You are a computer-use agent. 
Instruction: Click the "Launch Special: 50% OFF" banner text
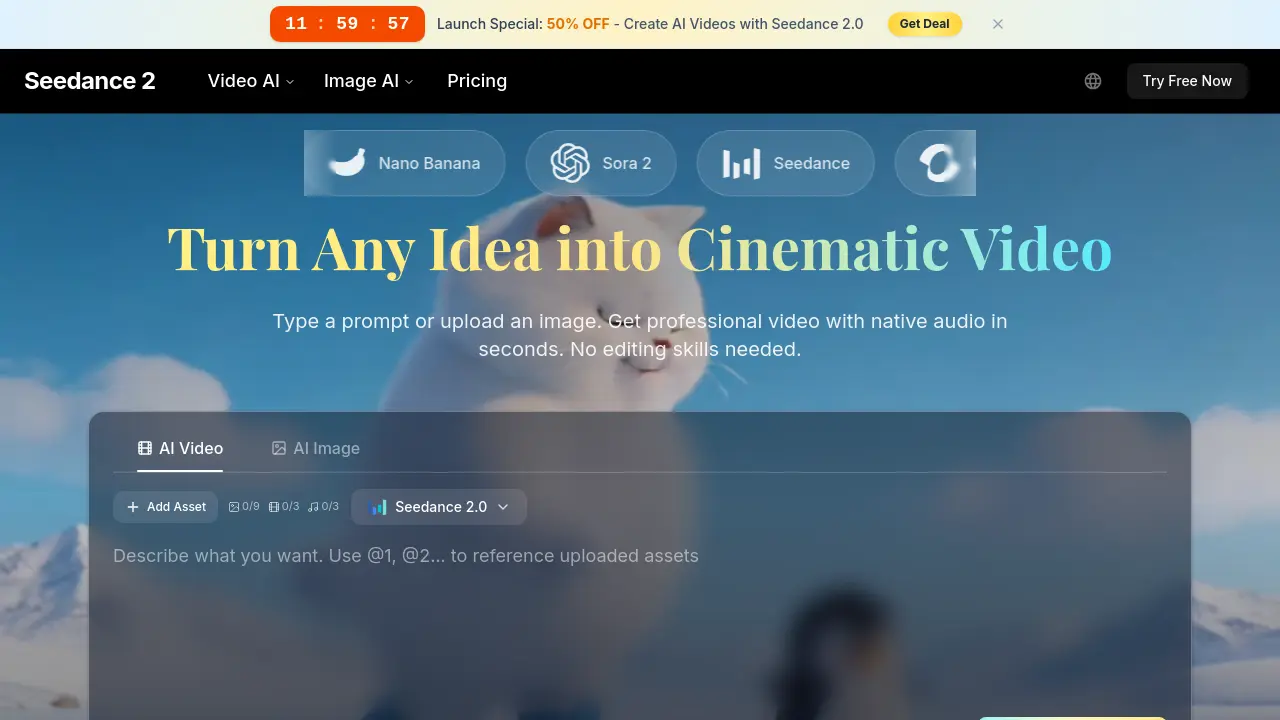coord(523,24)
